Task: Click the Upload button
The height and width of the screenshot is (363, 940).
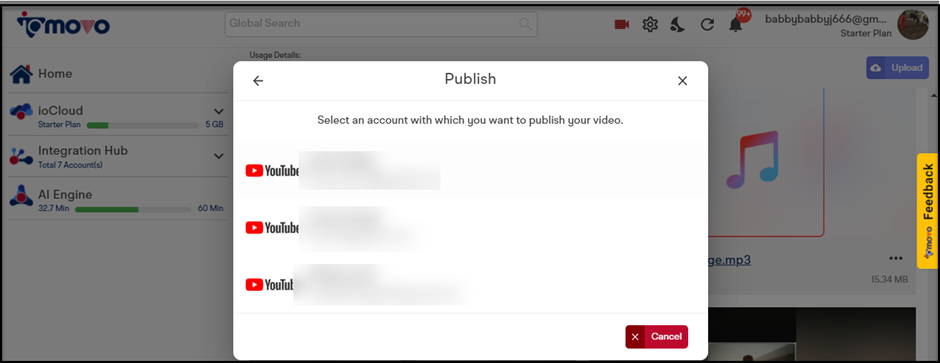Action: click(x=897, y=68)
